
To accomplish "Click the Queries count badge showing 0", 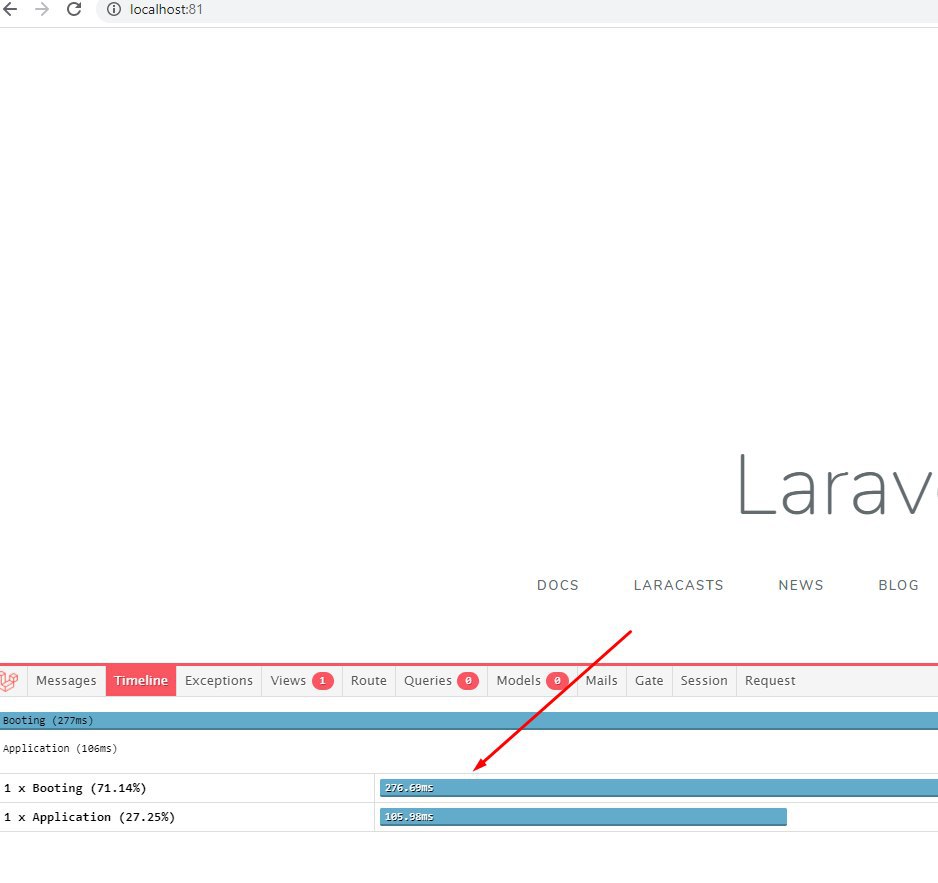I will (x=468, y=681).
